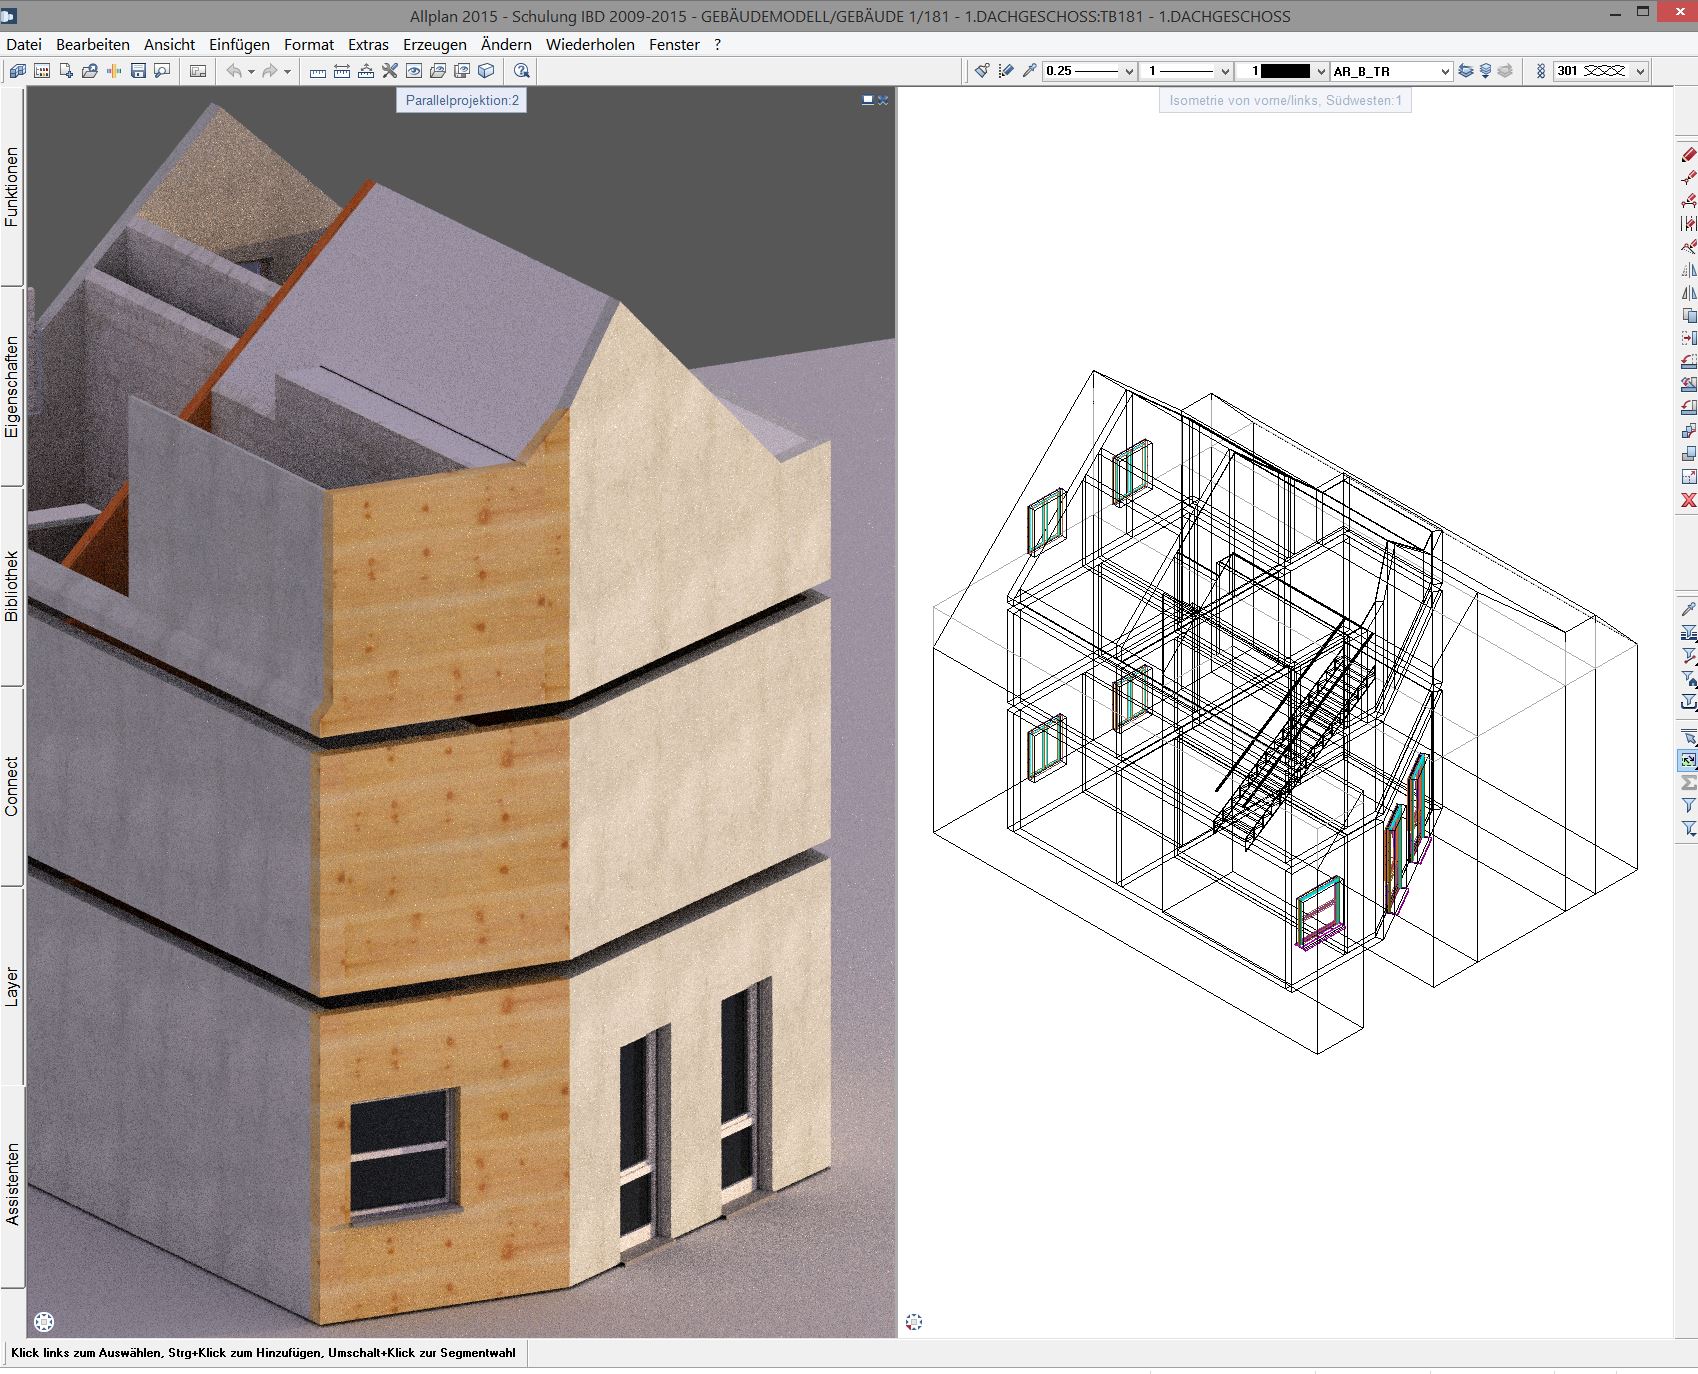The width and height of the screenshot is (1698, 1374).
Task: Click the Undo arrow icon
Action: click(233, 71)
